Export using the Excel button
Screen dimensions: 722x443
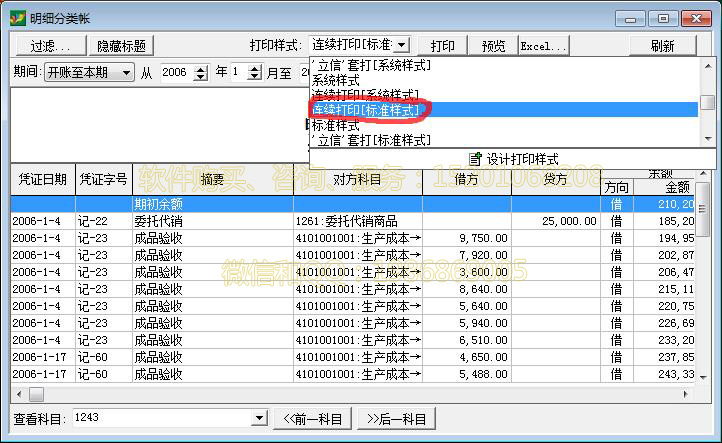[543, 46]
